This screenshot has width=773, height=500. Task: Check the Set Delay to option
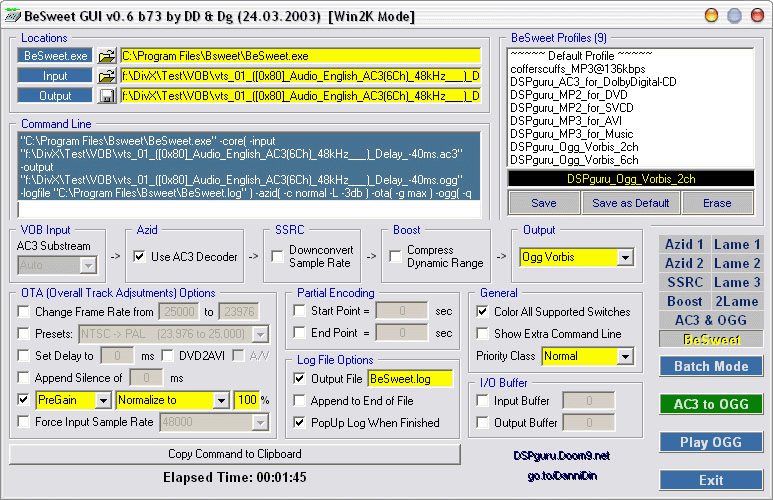[x=23, y=356]
